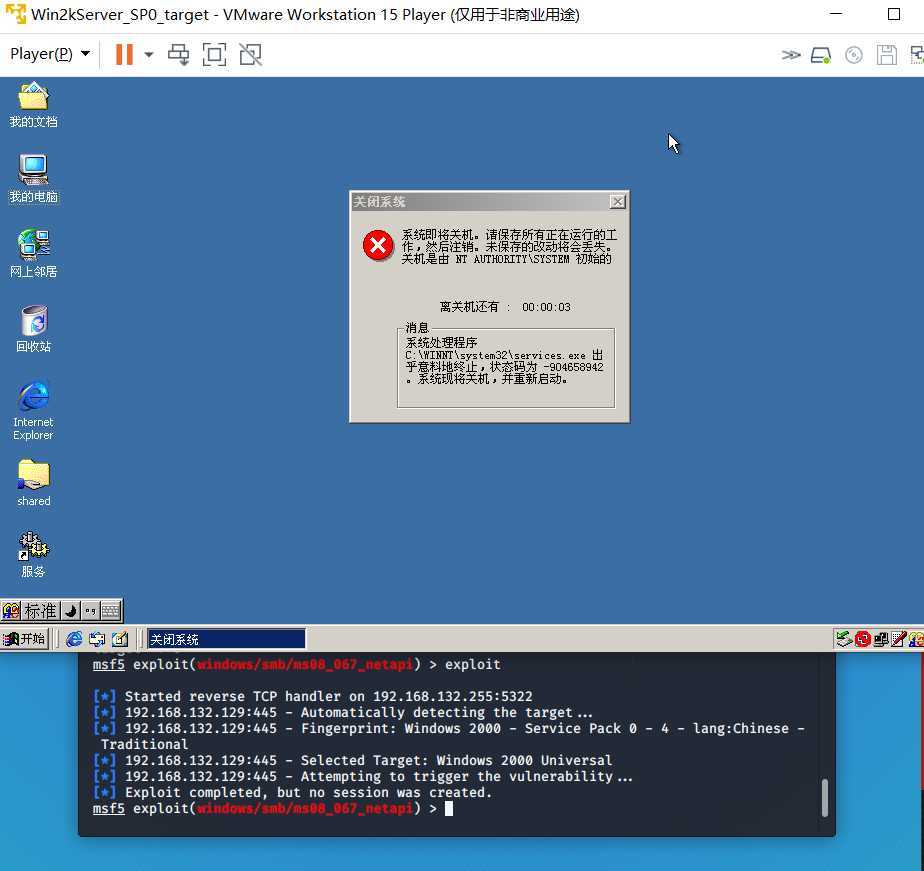Image resolution: width=924 pixels, height=871 pixels.
Task: Click Show Desktop quick launch icon
Action: (x=120, y=639)
